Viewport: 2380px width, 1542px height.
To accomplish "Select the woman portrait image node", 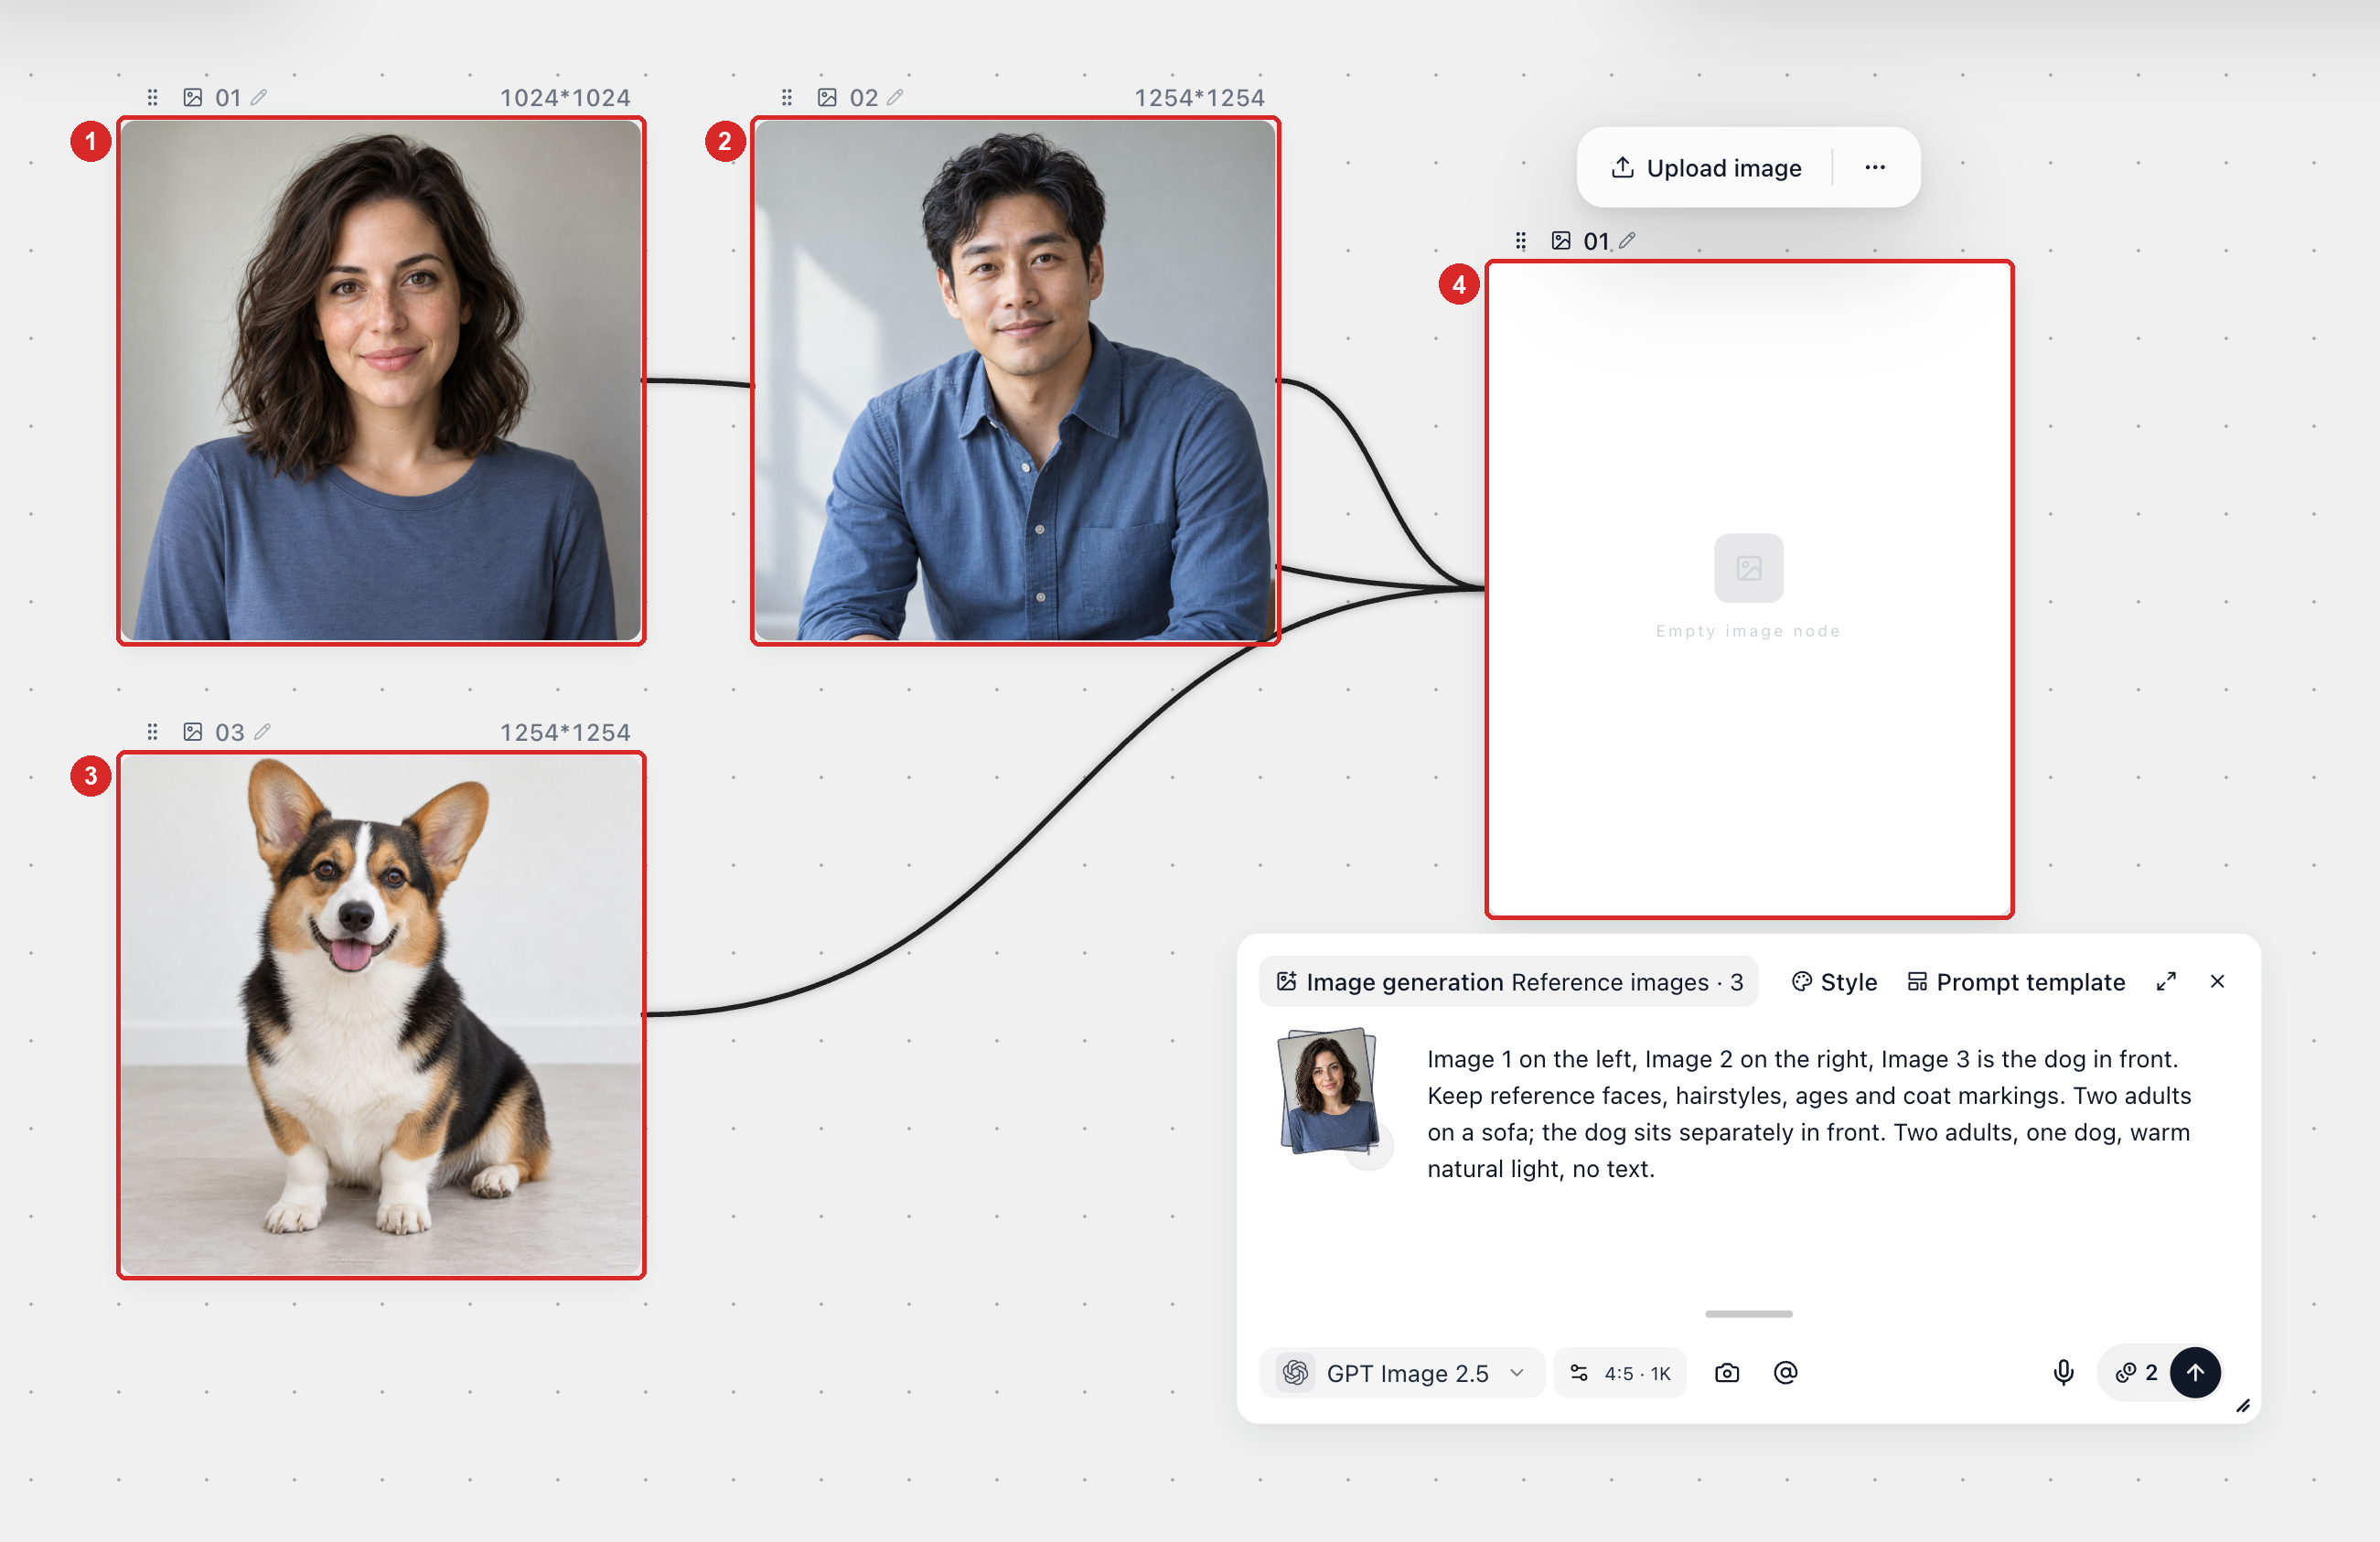I will click(381, 380).
